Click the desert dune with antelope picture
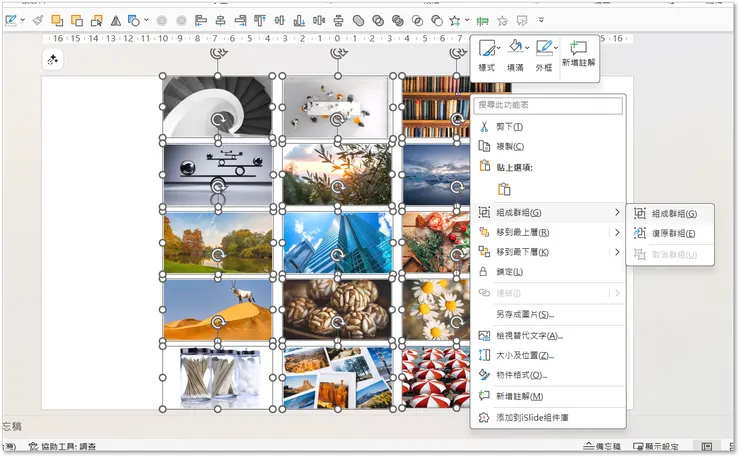 (218, 310)
